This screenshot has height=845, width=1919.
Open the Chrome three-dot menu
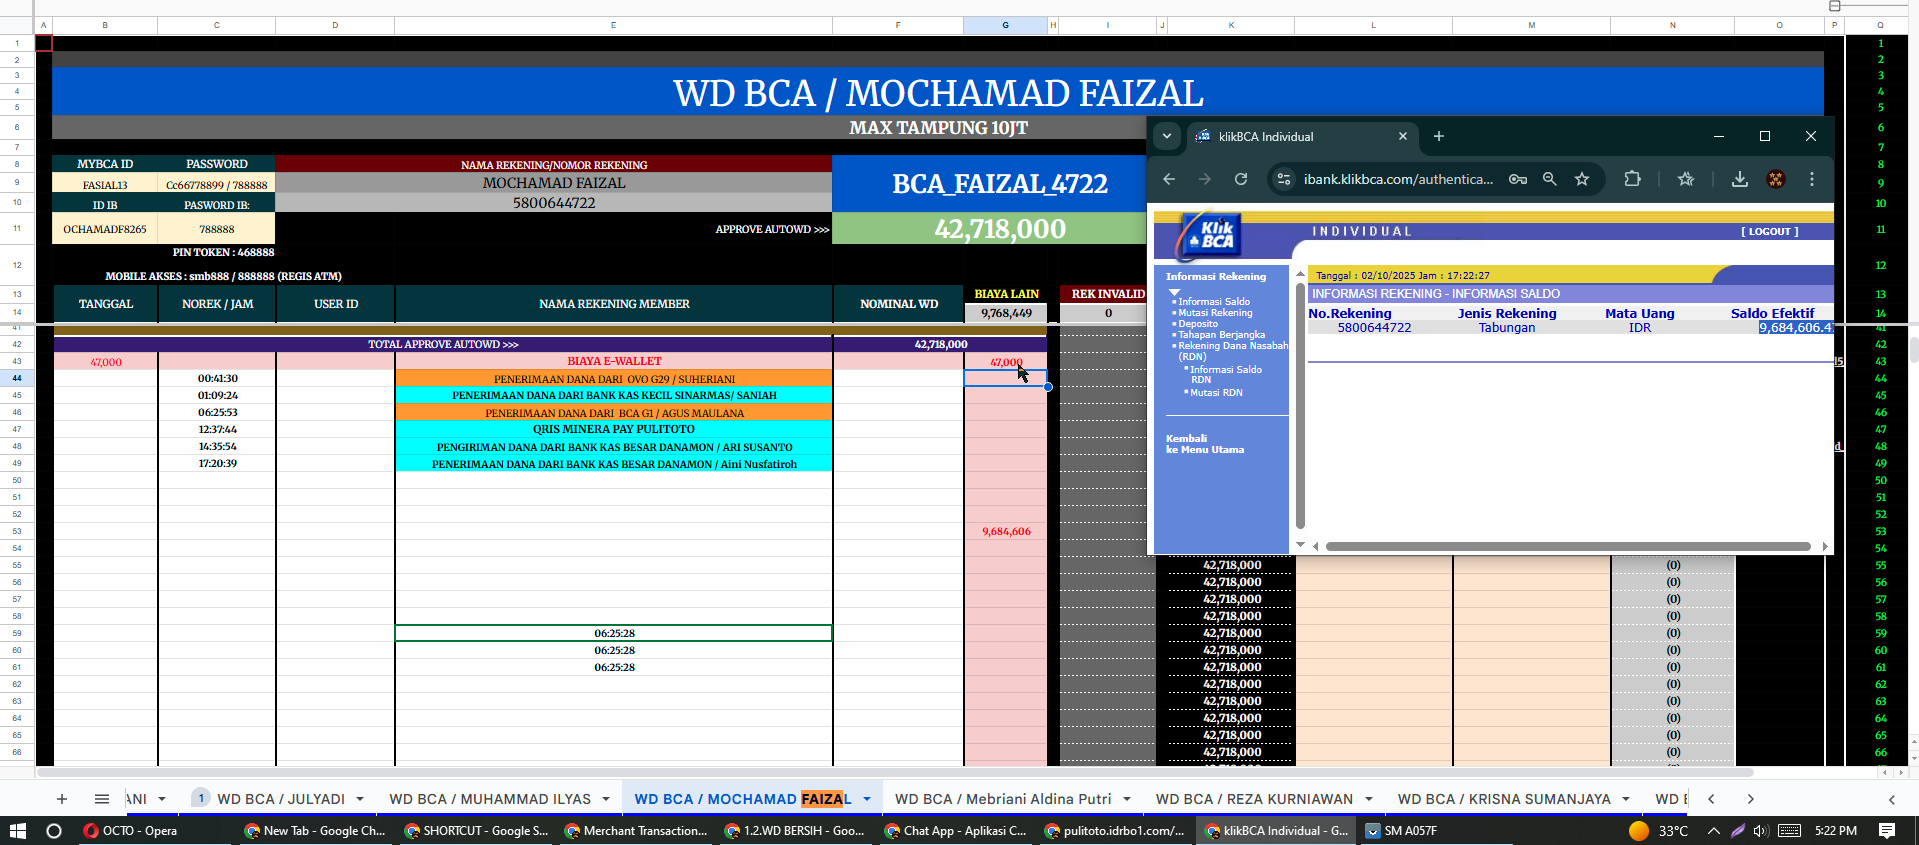tap(1812, 179)
